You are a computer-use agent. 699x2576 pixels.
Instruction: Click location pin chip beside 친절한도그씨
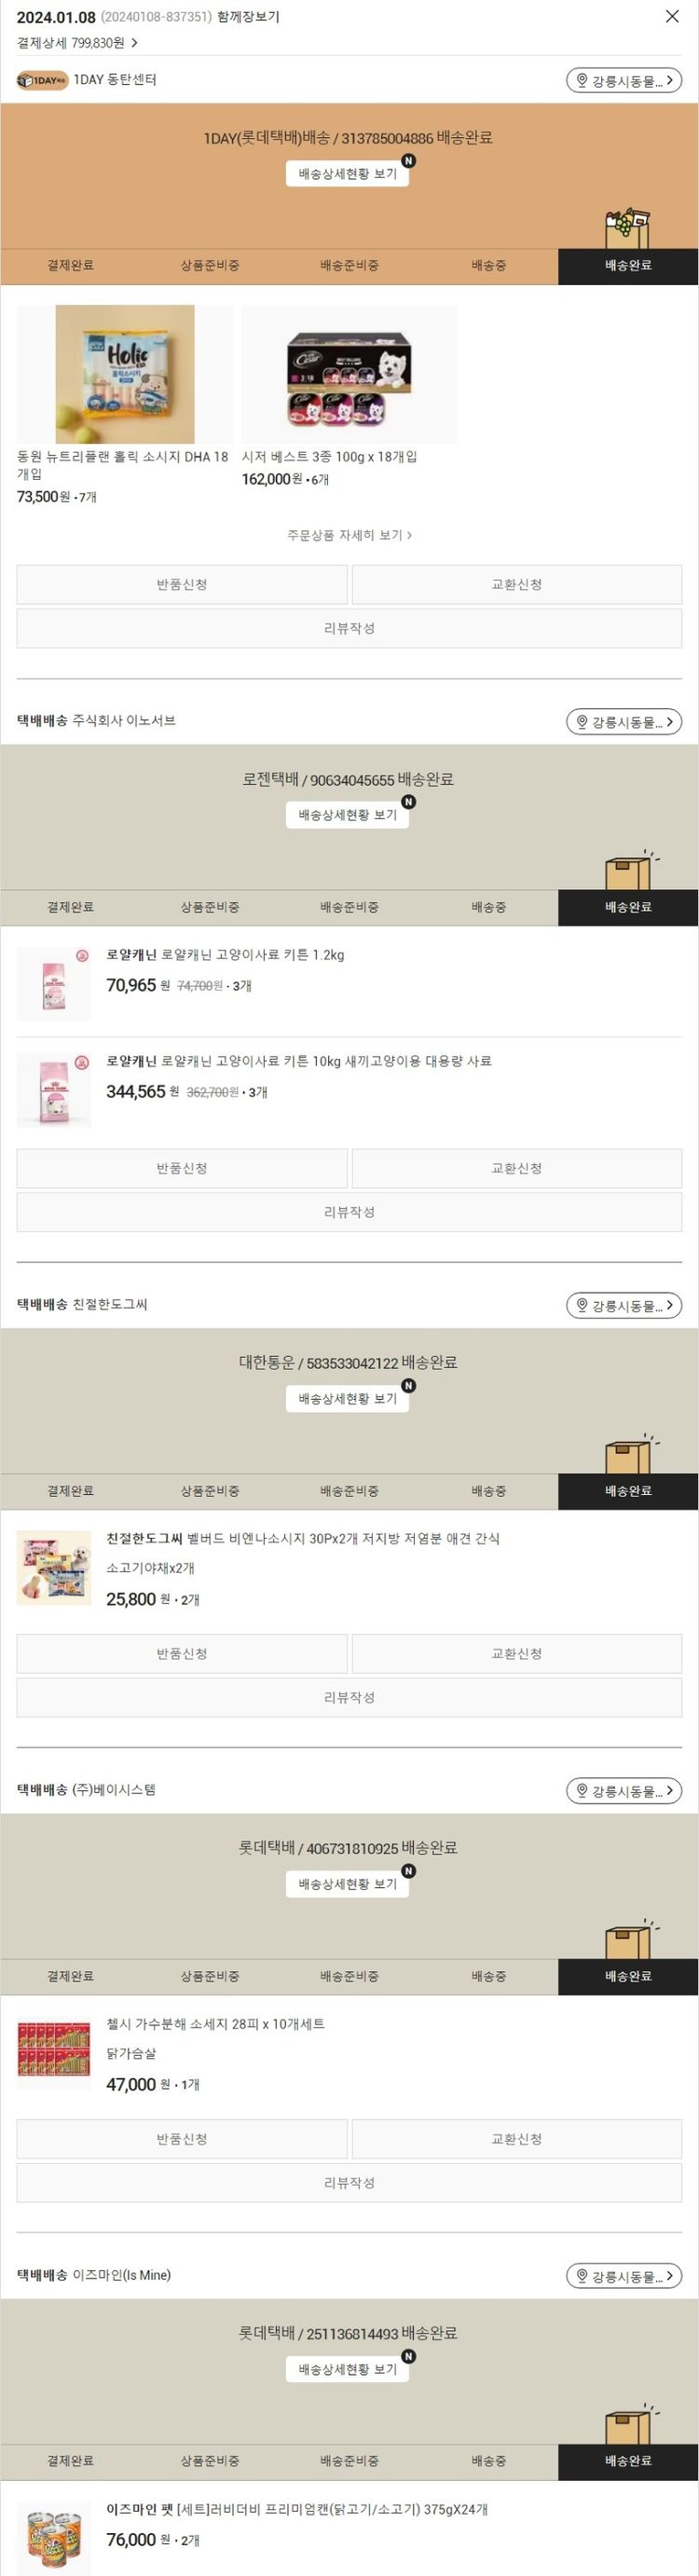624,1306
